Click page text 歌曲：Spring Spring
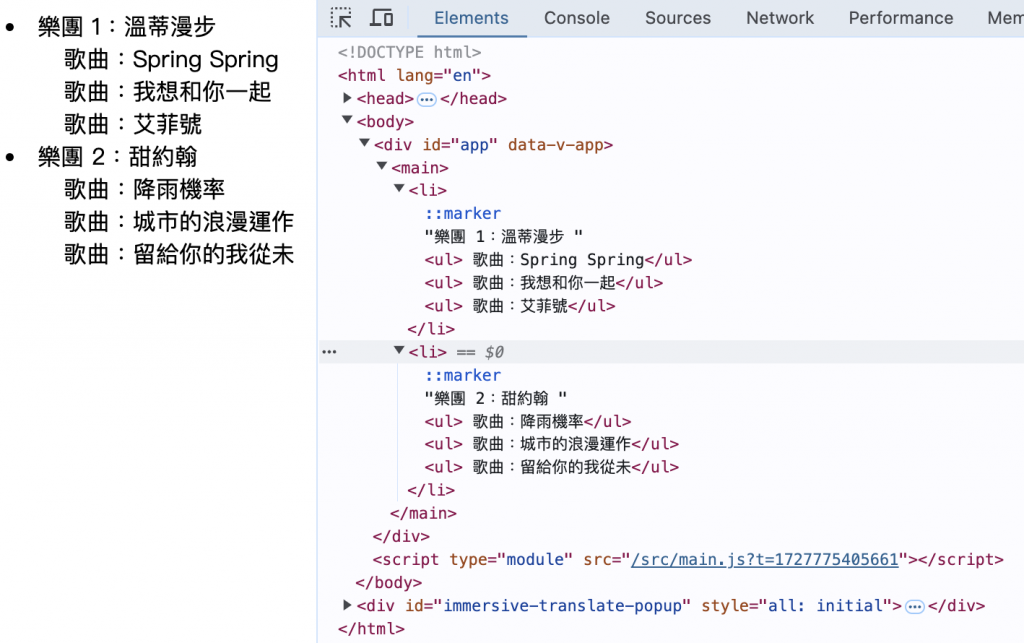This screenshot has width=1024, height=643. (x=171, y=59)
